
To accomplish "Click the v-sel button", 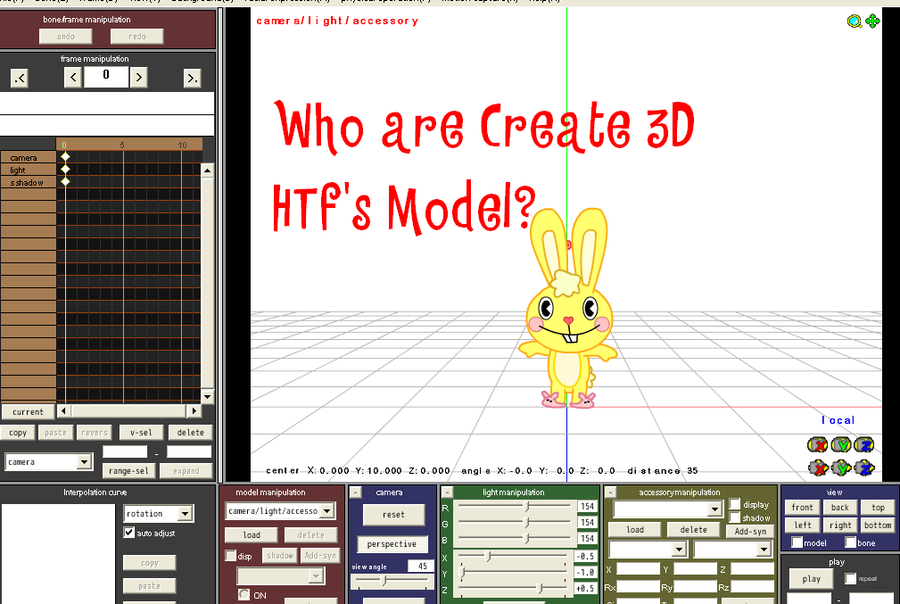I will (x=141, y=432).
